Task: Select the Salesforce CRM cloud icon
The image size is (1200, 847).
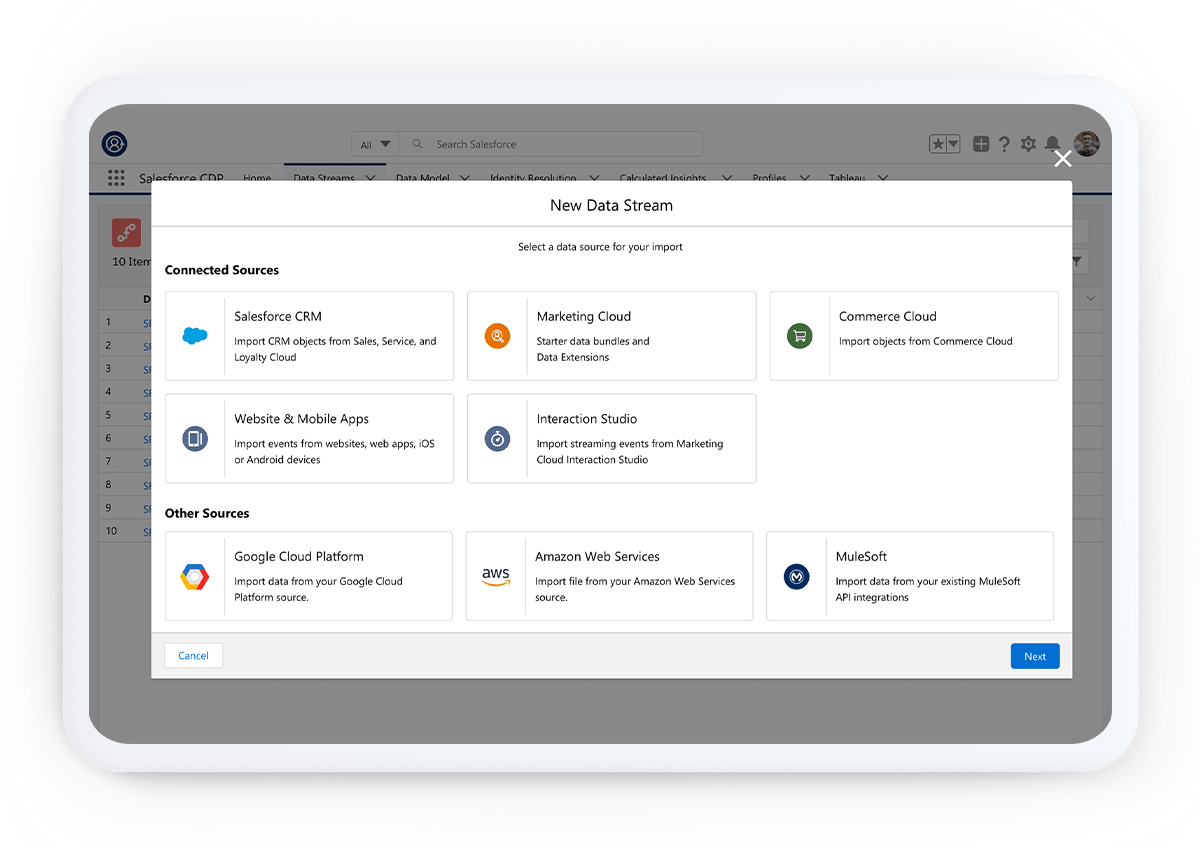Action: point(195,336)
